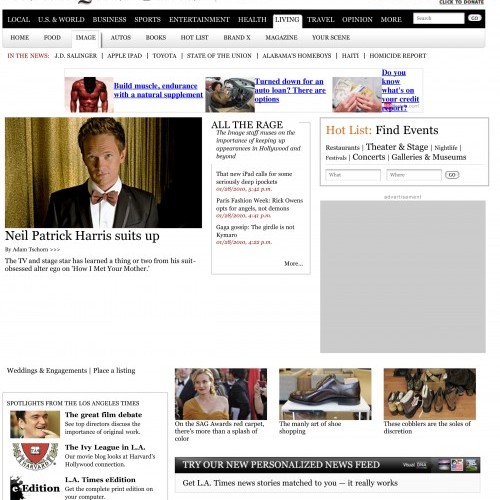Open Weddings & Engagements link
Screen dimensions: 500x500
[47, 371]
